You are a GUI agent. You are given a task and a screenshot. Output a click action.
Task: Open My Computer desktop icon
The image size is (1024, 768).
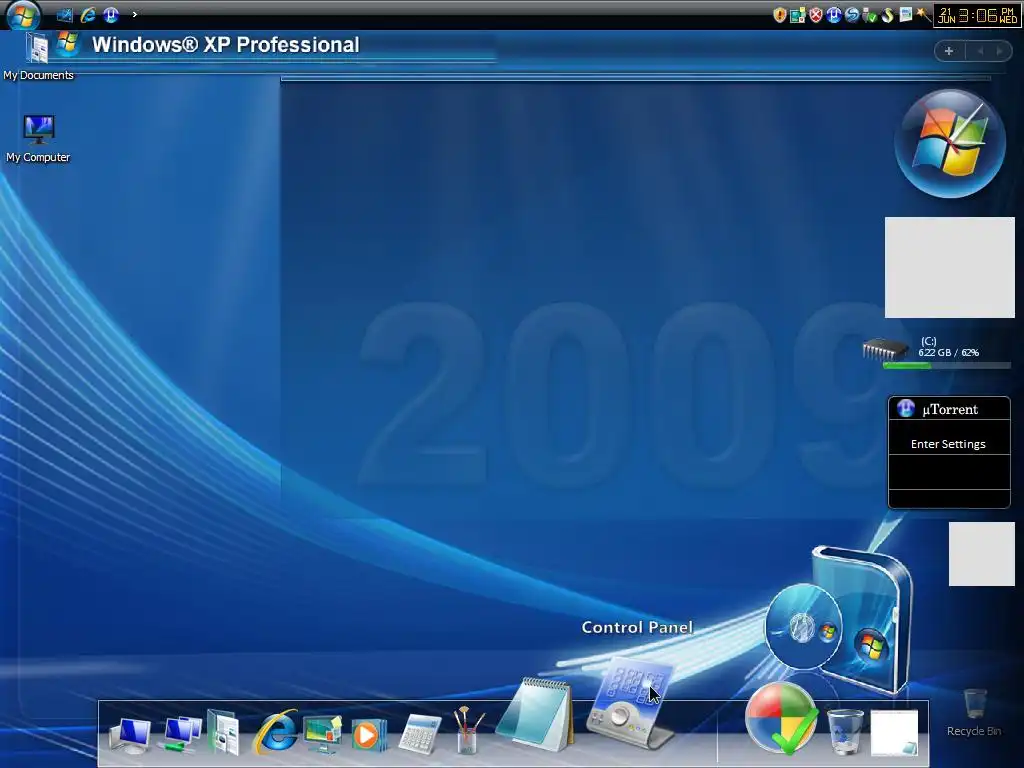click(38, 138)
